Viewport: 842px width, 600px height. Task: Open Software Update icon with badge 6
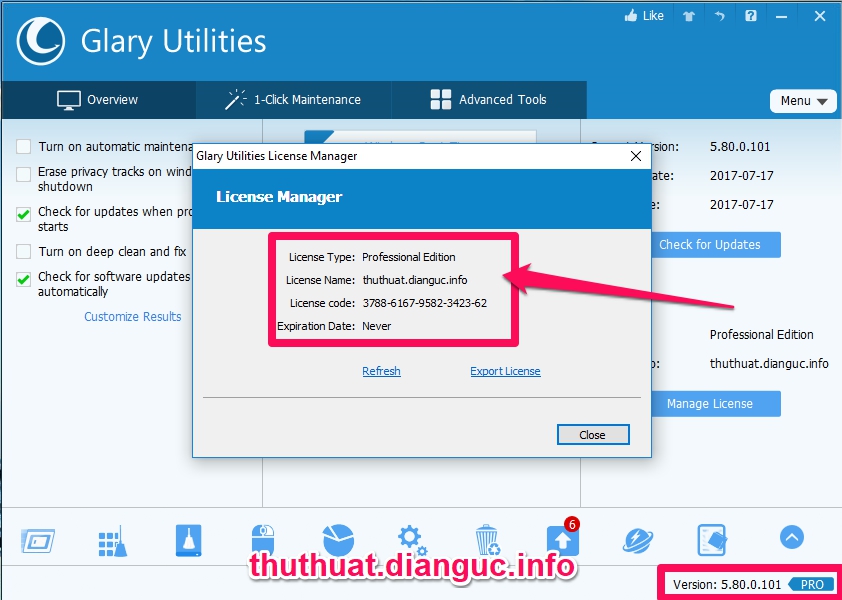[563, 538]
